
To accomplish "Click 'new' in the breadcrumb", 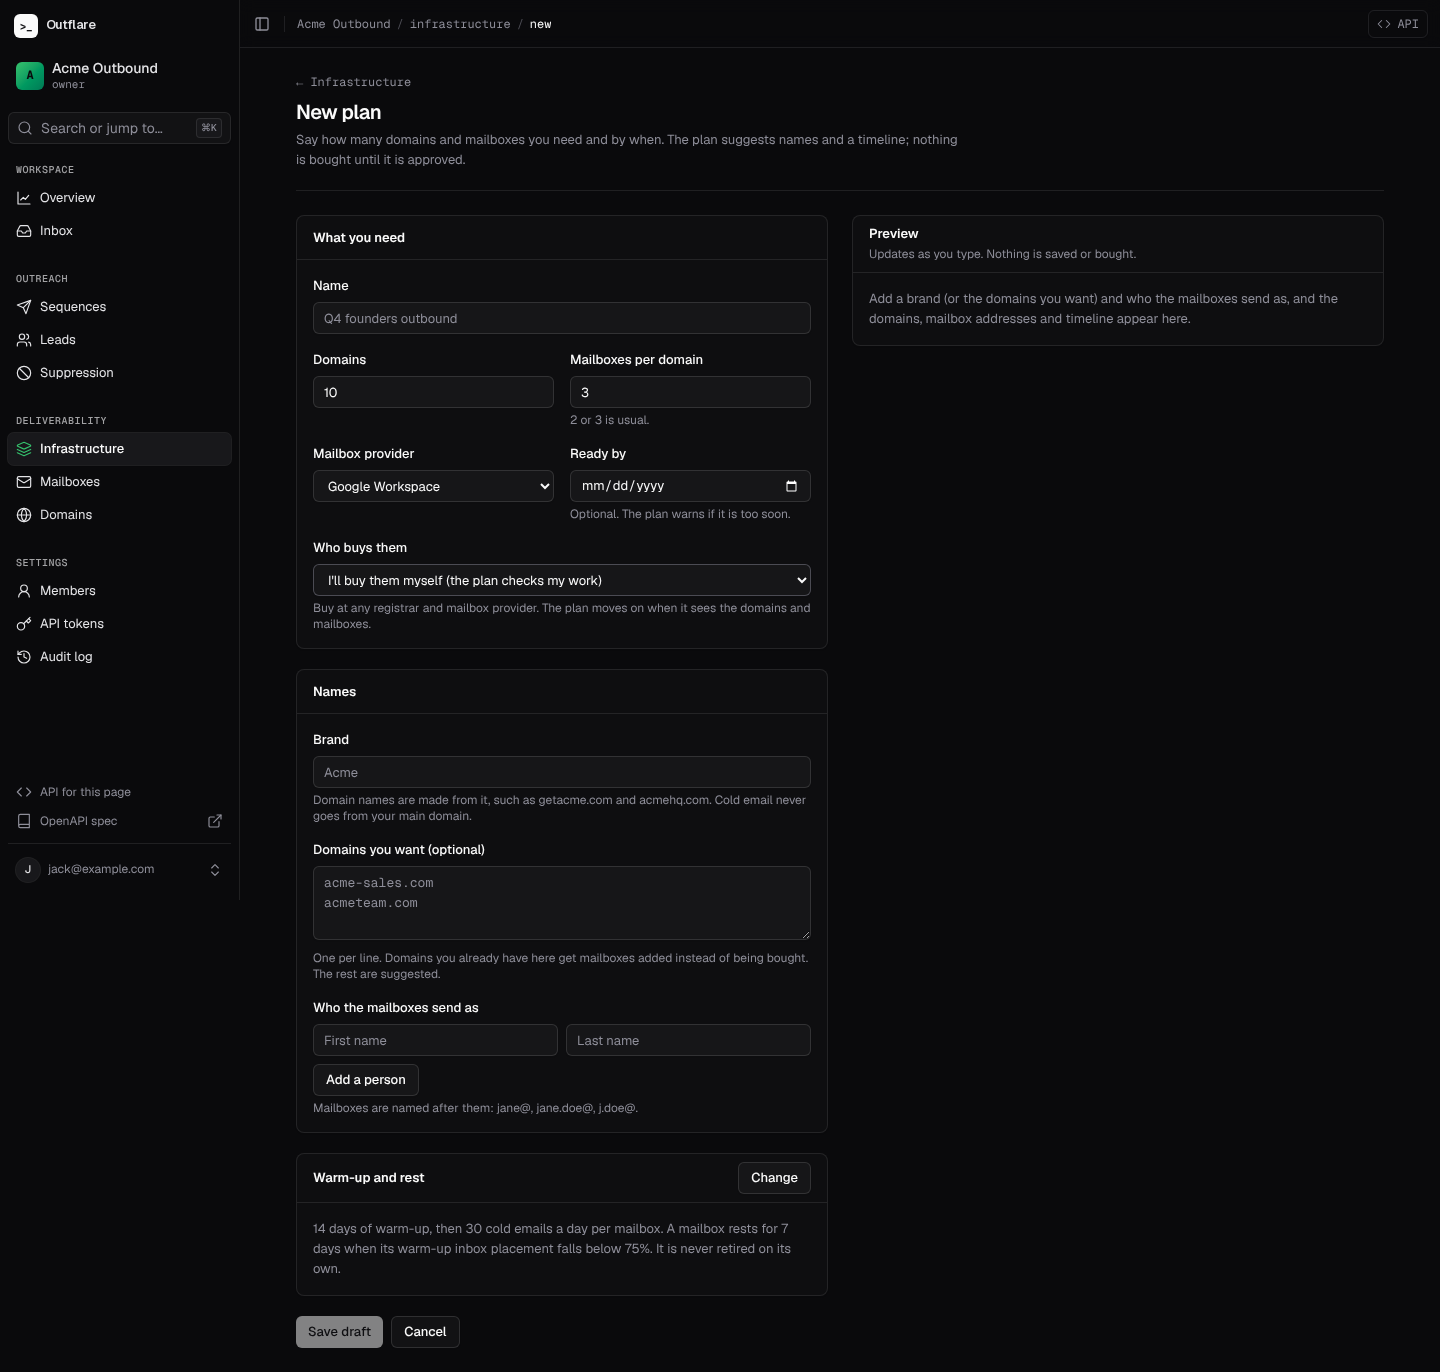I will coord(541,24).
